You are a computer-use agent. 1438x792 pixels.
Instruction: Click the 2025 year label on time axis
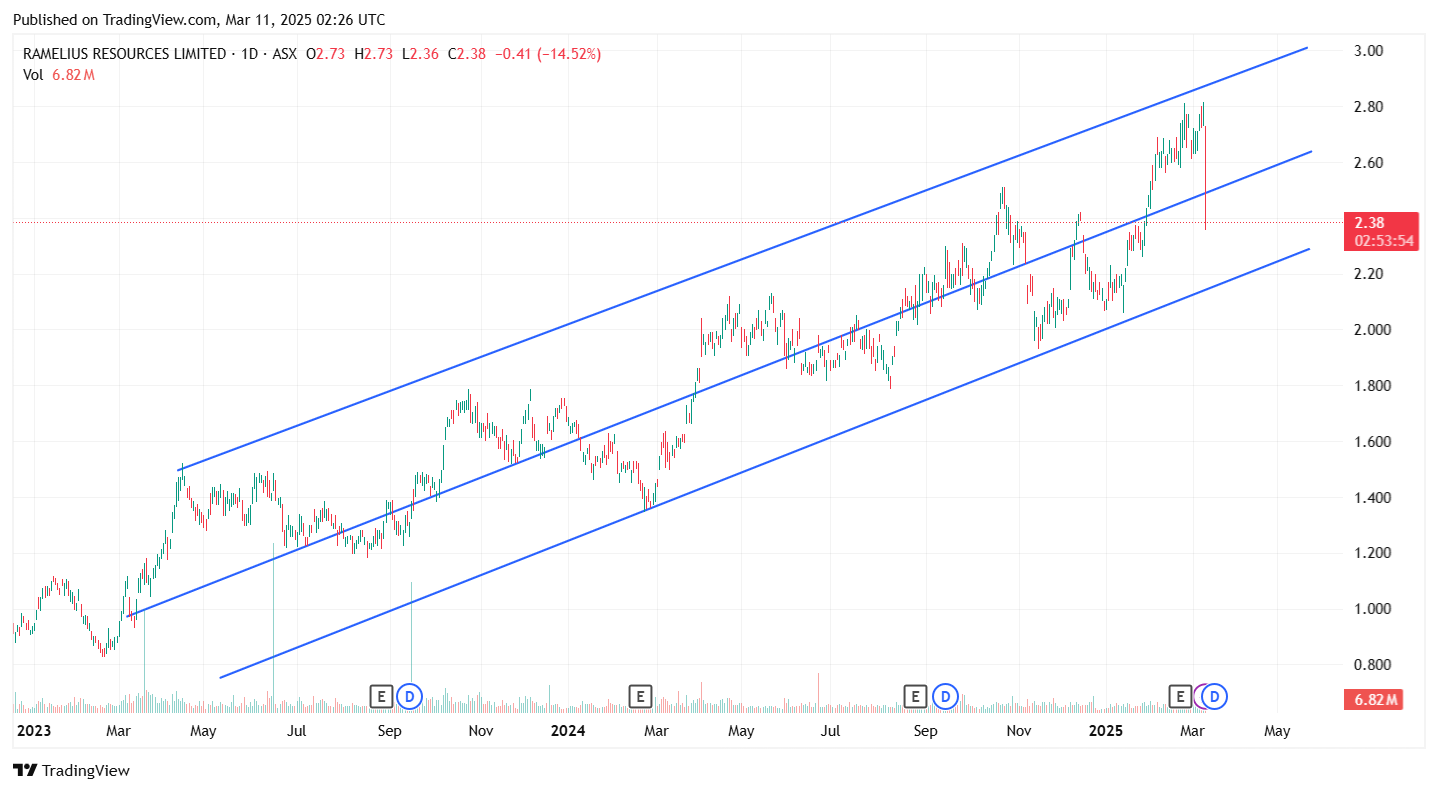tap(1107, 731)
